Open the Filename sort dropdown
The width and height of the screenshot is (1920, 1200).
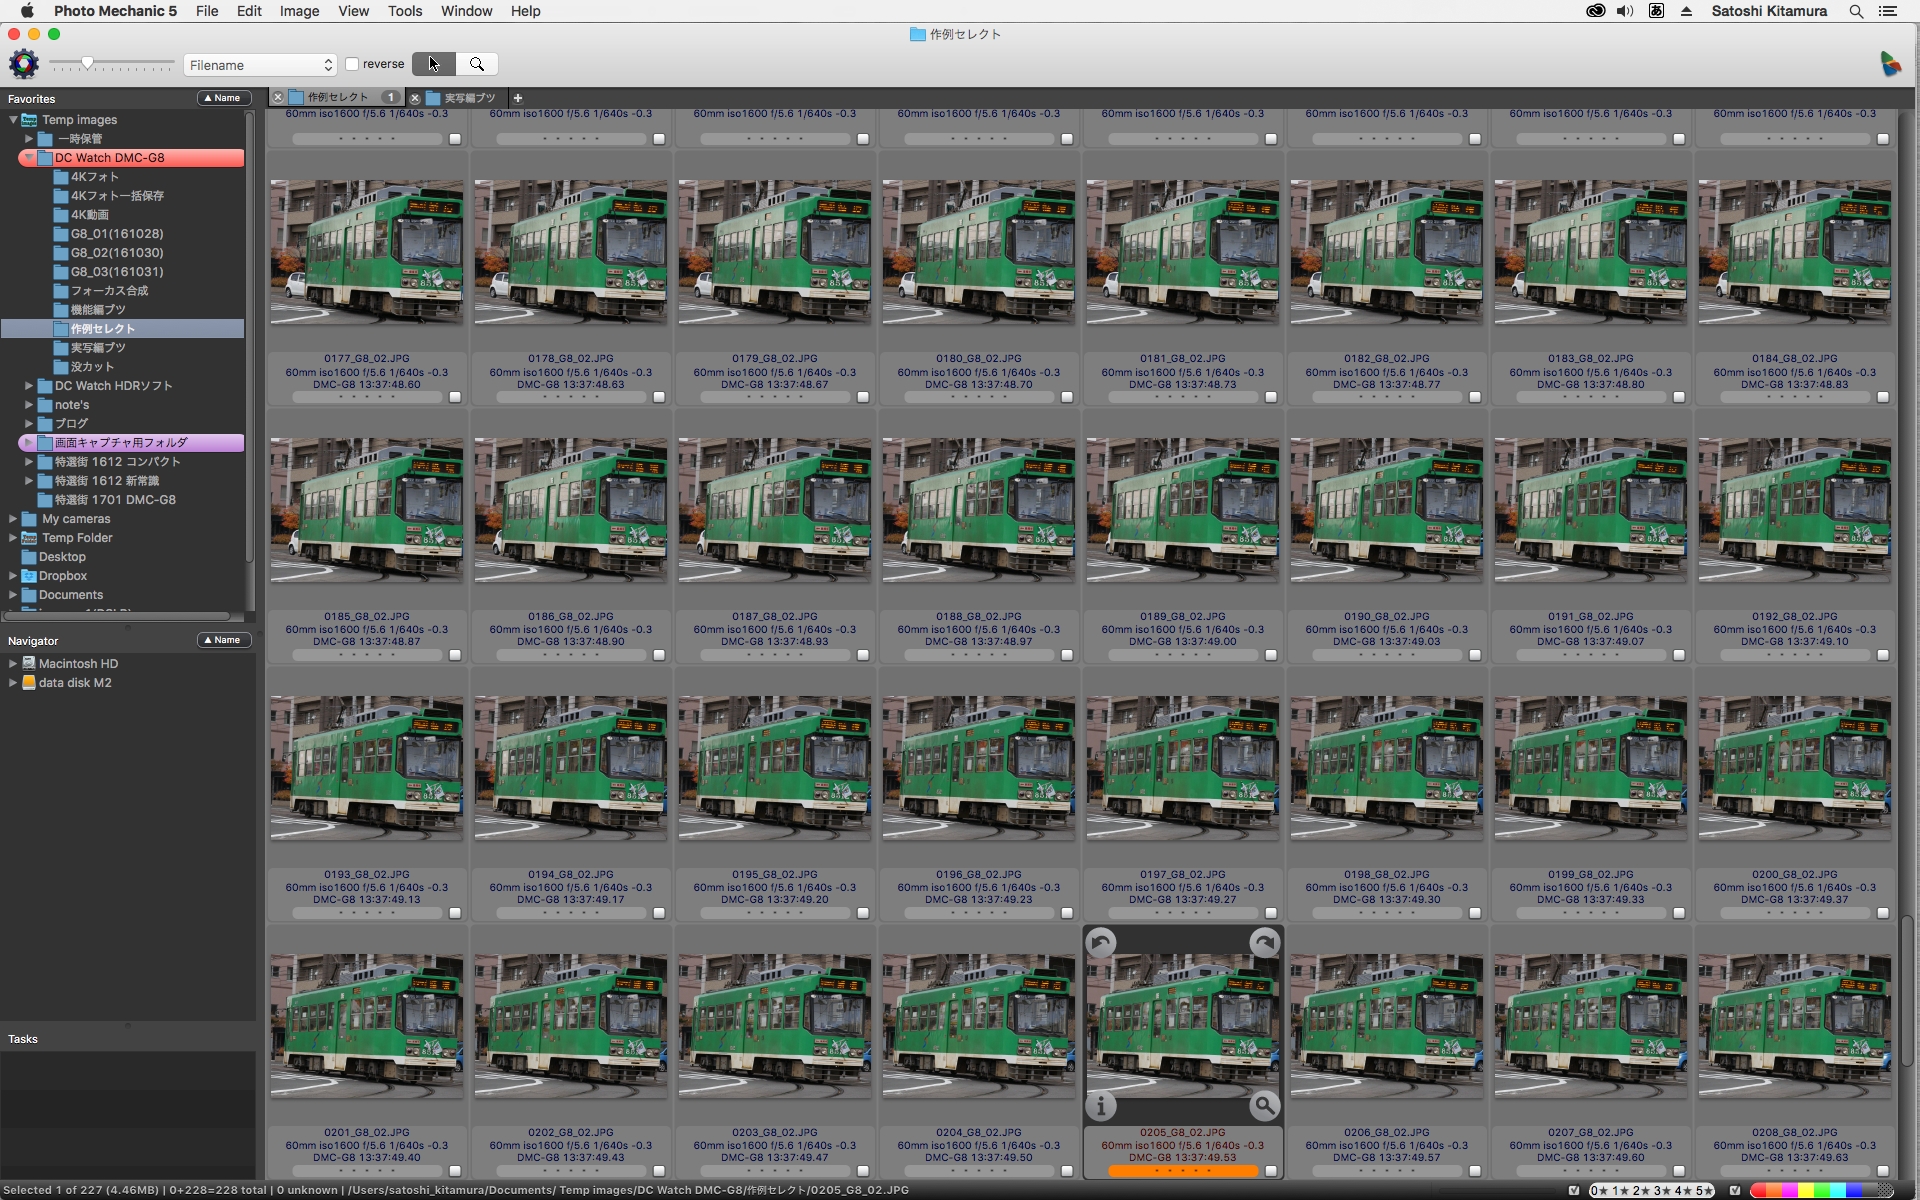coord(260,65)
